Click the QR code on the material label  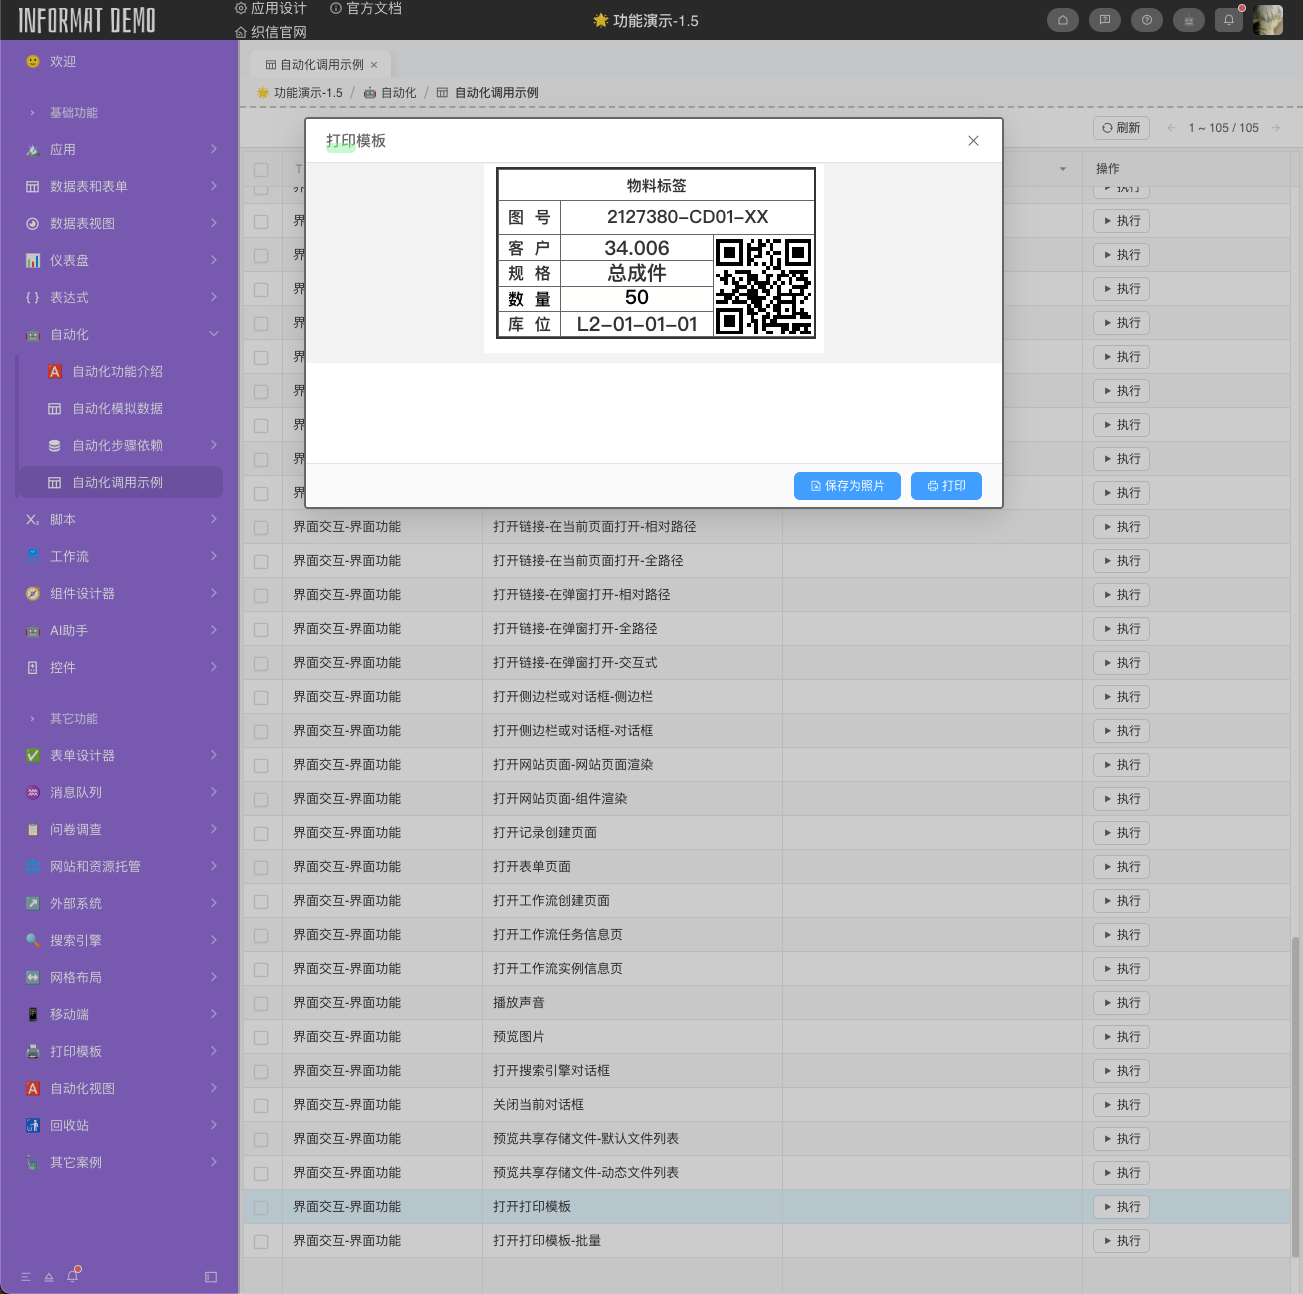763,286
